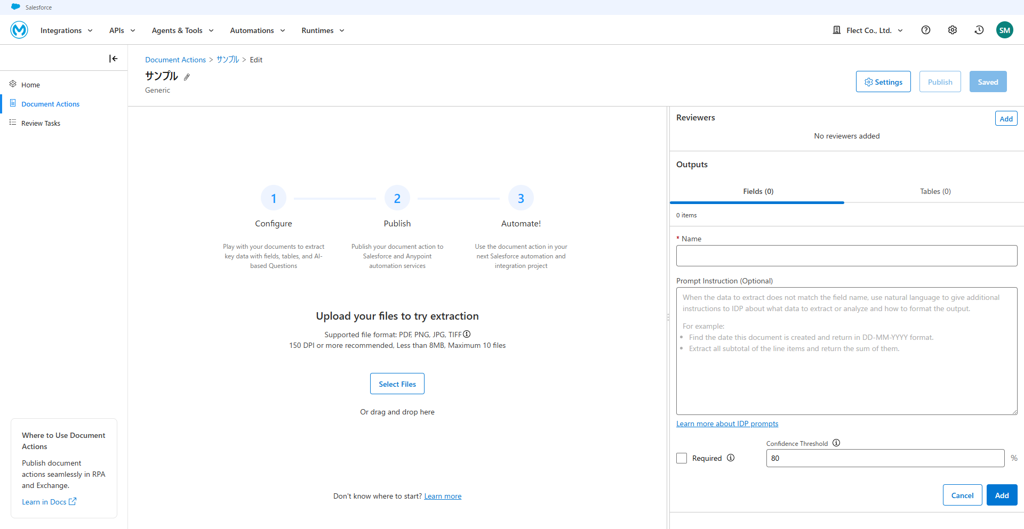Click the Review Tasks list icon
The image size is (1024, 529).
pos(12,123)
